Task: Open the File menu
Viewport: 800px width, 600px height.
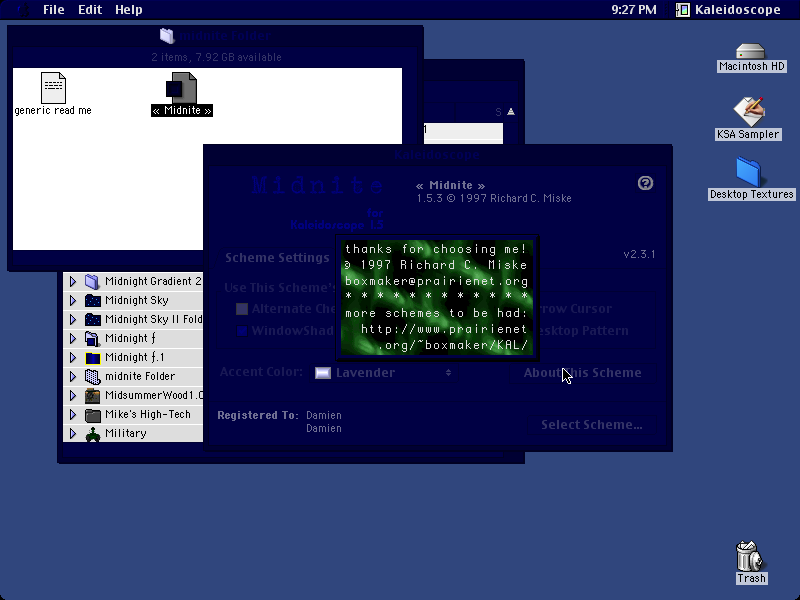Action: 54,10
